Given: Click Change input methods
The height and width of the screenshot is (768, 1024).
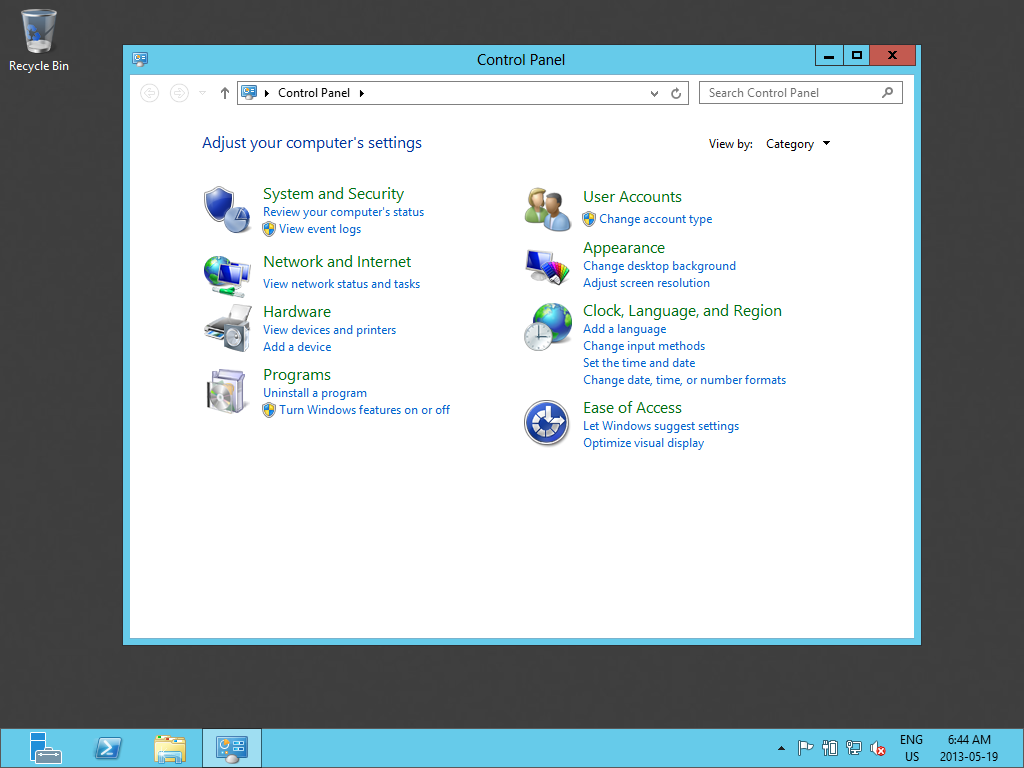Looking at the screenshot, I should point(644,346).
